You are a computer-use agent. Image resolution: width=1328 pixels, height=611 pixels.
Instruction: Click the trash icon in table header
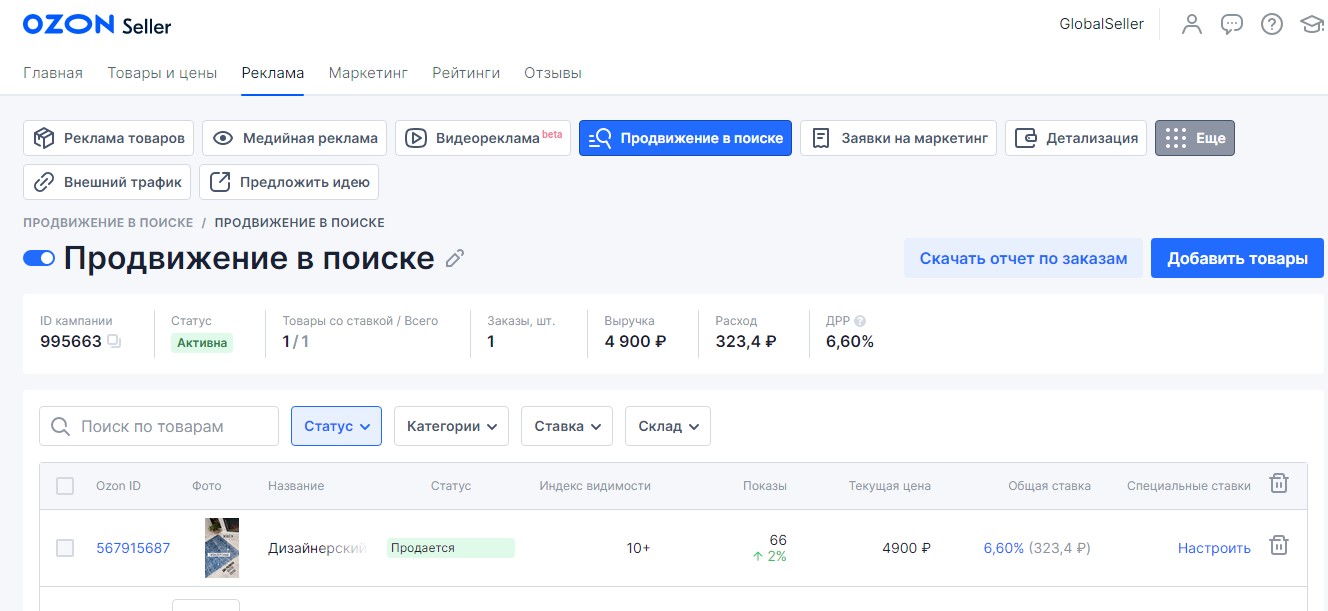[x=1278, y=484]
